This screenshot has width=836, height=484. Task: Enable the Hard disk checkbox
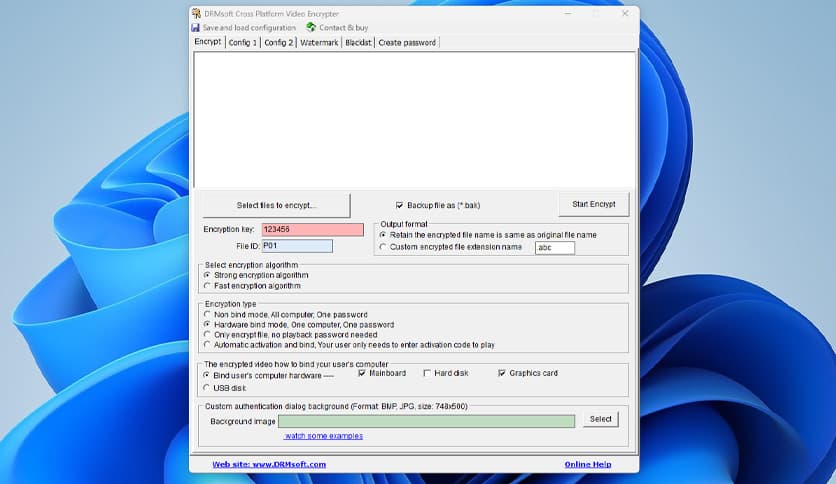[427, 373]
